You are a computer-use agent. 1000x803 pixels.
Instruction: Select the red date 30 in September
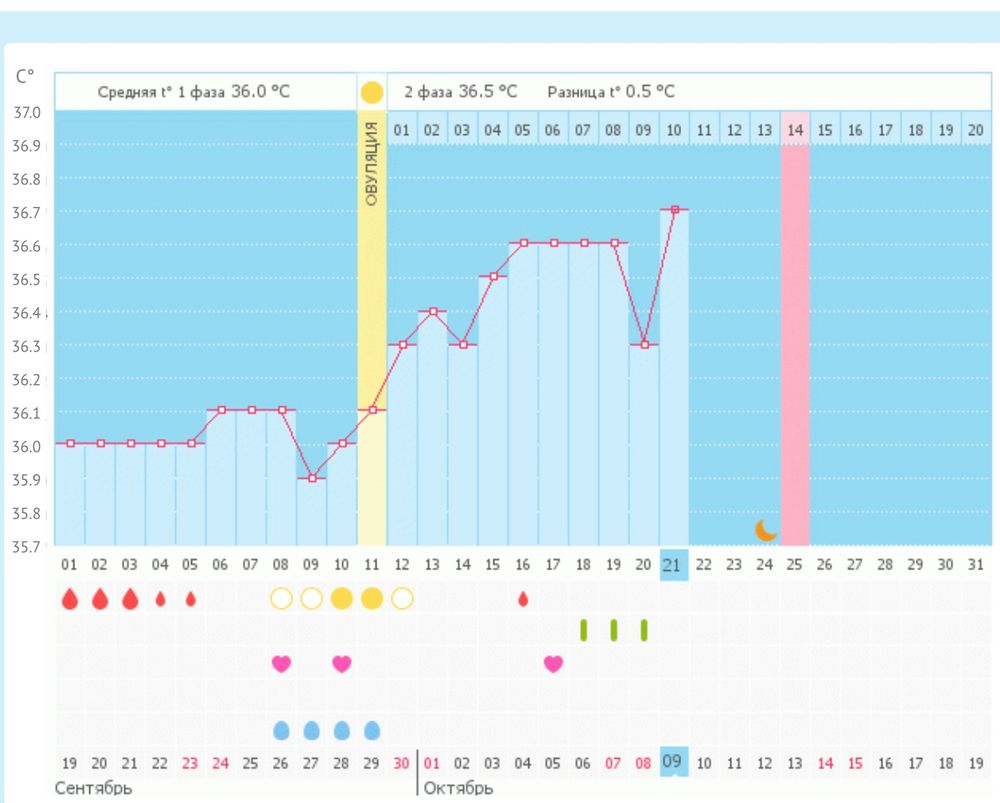click(x=401, y=763)
